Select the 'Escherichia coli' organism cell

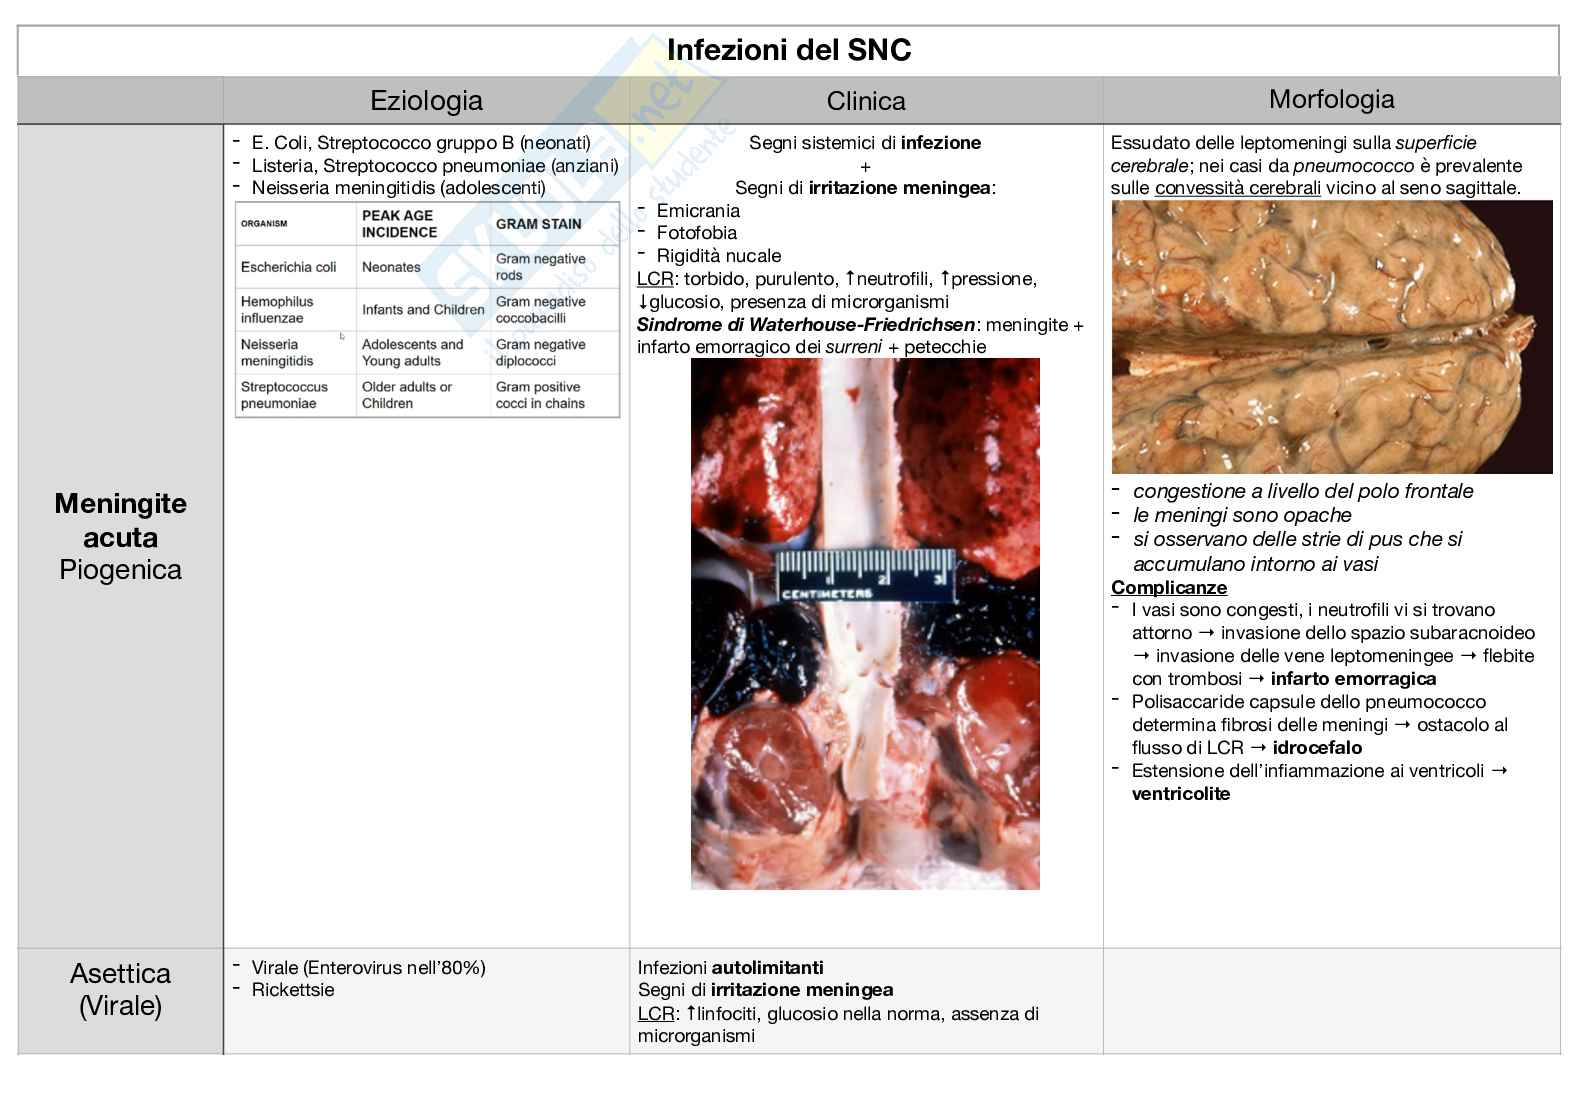tap(288, 267)
